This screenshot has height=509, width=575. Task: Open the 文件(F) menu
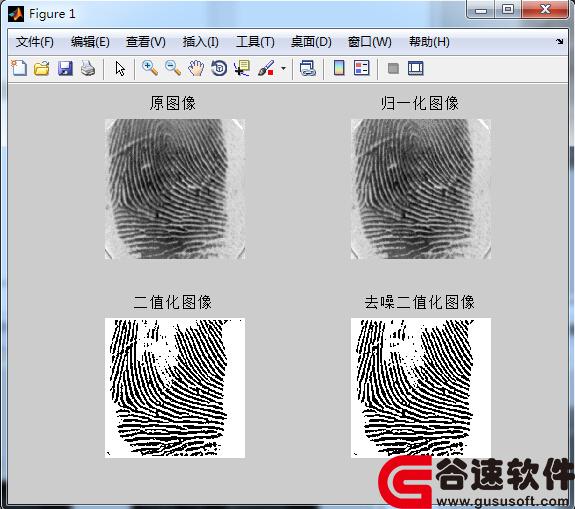35,42
